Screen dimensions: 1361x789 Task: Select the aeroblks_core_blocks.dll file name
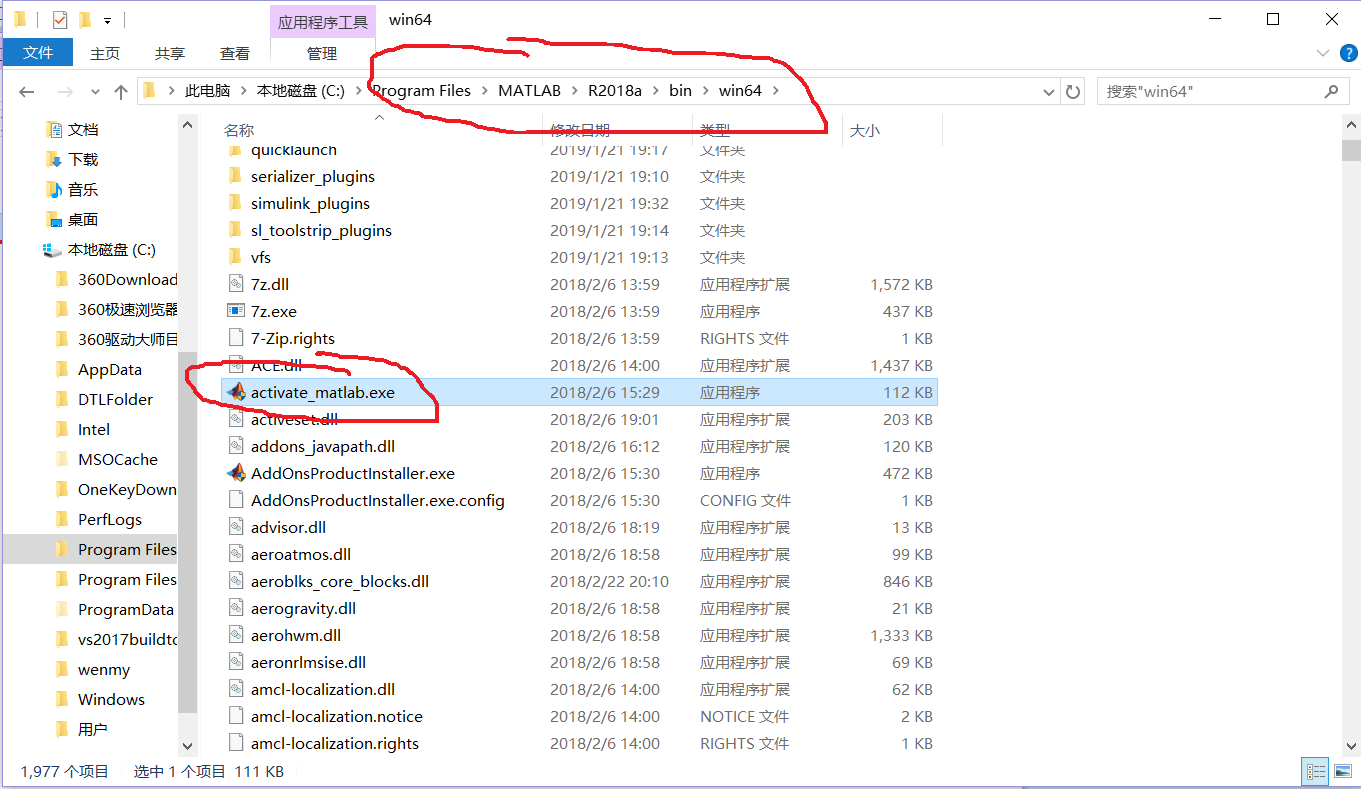point(340,581)
